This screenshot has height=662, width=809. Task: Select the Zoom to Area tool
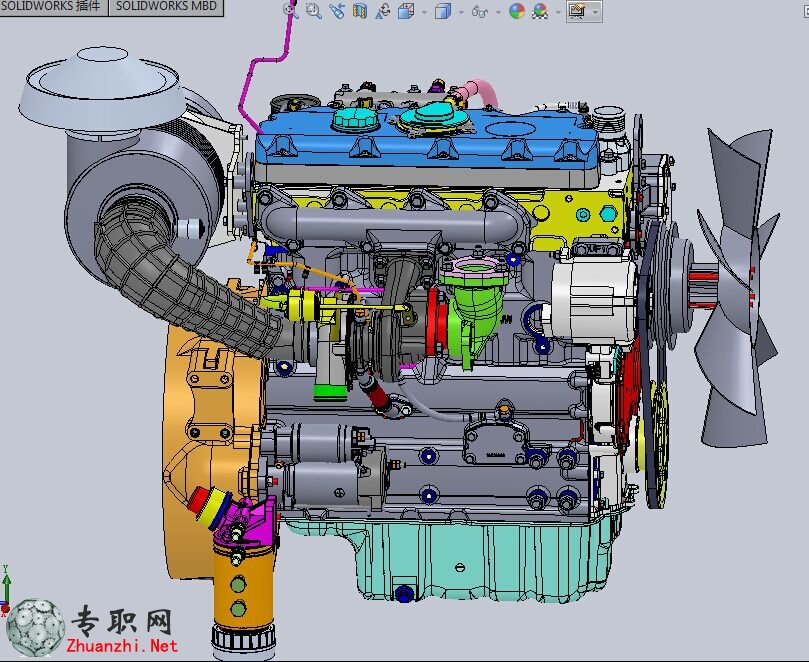point(313,10)
